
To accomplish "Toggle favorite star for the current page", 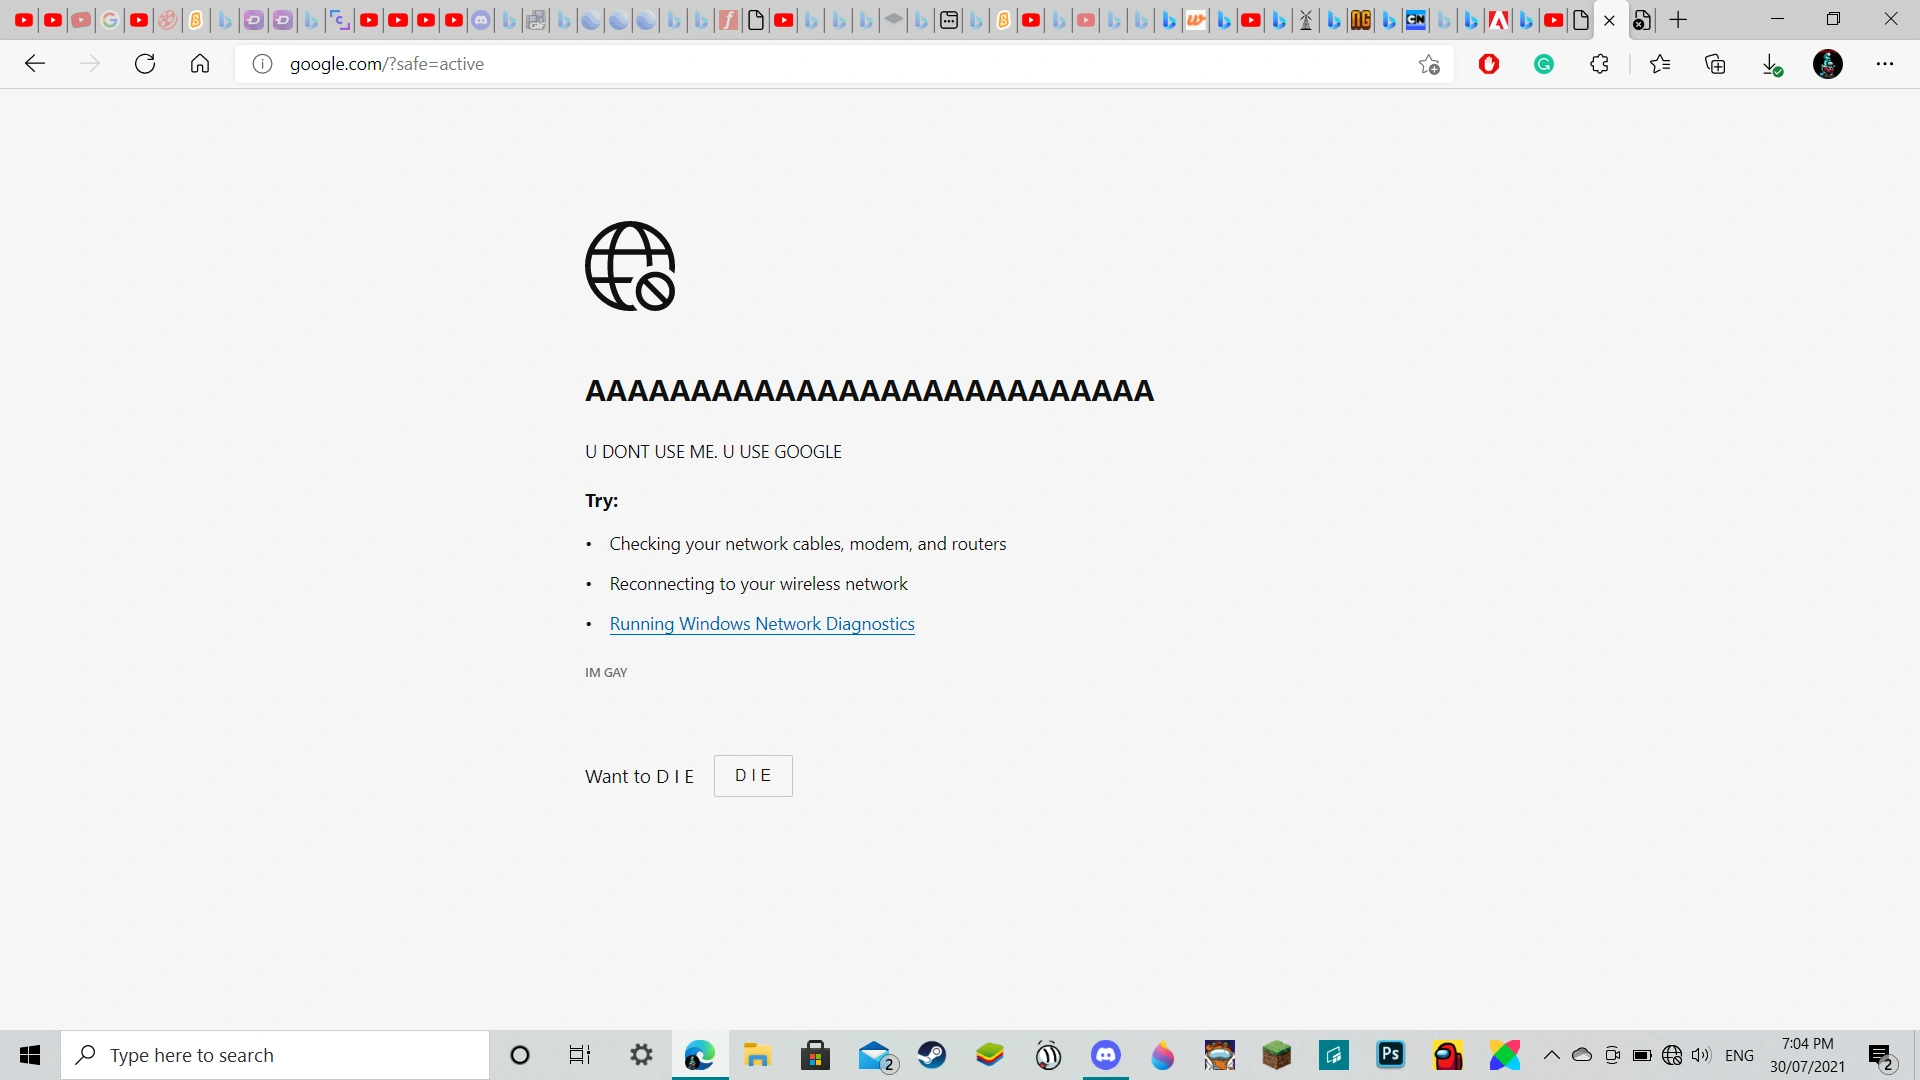I will (x=1428, y=63).
